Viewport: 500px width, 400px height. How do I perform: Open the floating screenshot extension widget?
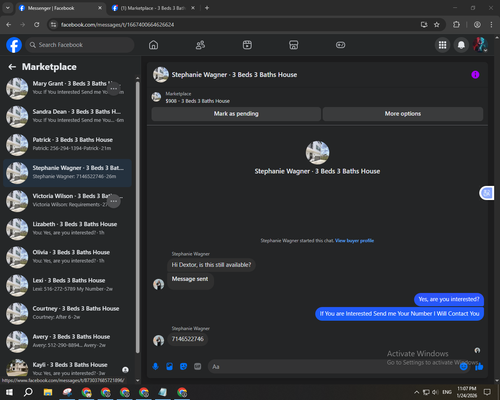pyautogui.click(x=487, y=193)
